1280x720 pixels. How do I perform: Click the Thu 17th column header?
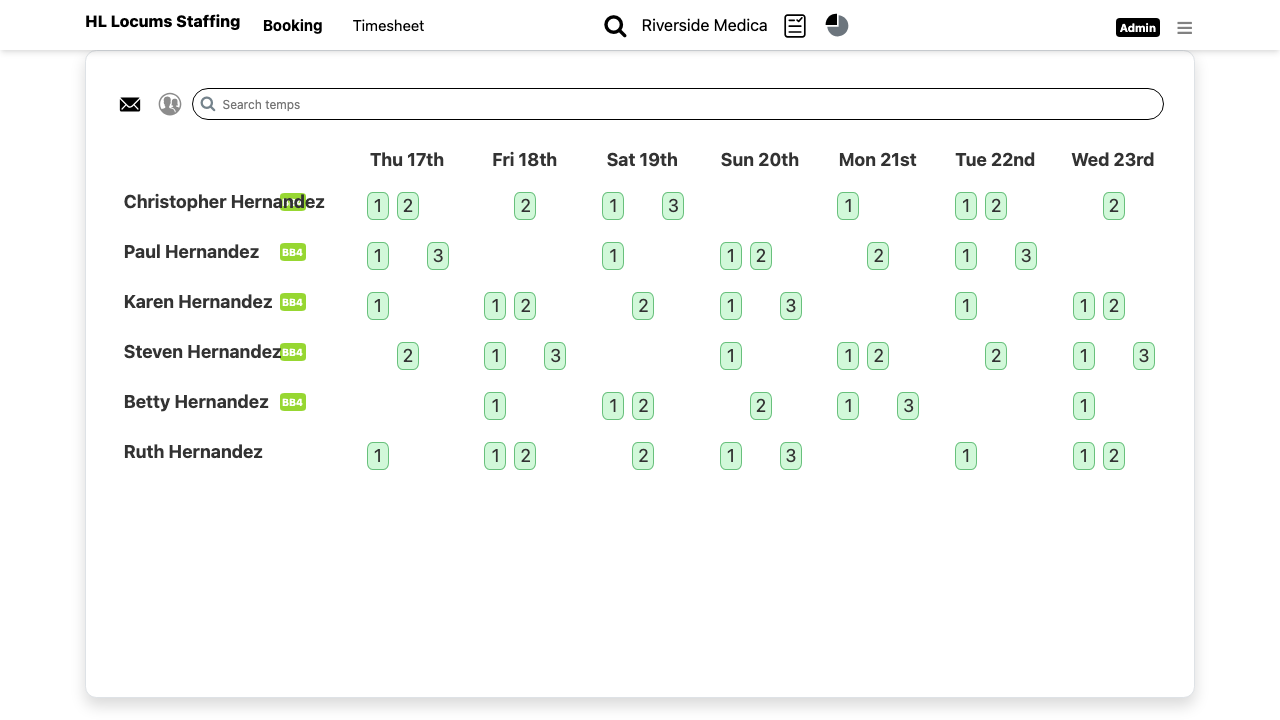click(407, 160)
